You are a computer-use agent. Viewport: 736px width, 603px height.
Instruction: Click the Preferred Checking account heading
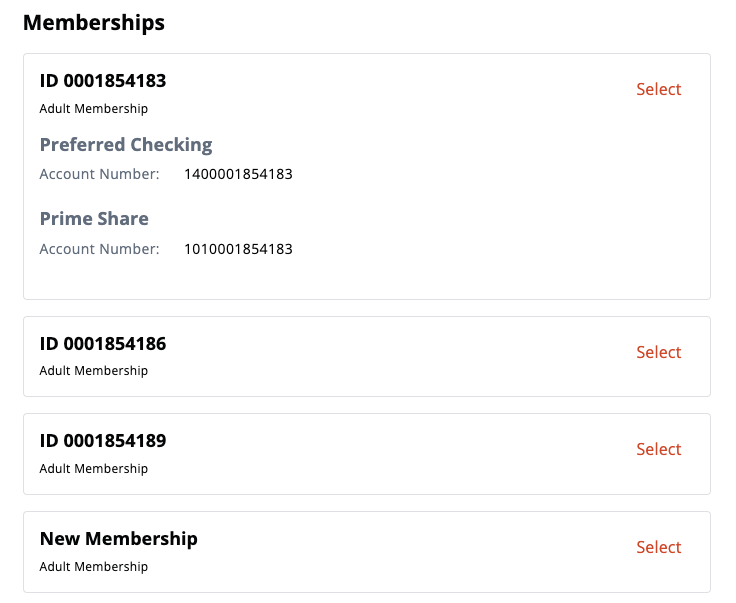[126, 145]
